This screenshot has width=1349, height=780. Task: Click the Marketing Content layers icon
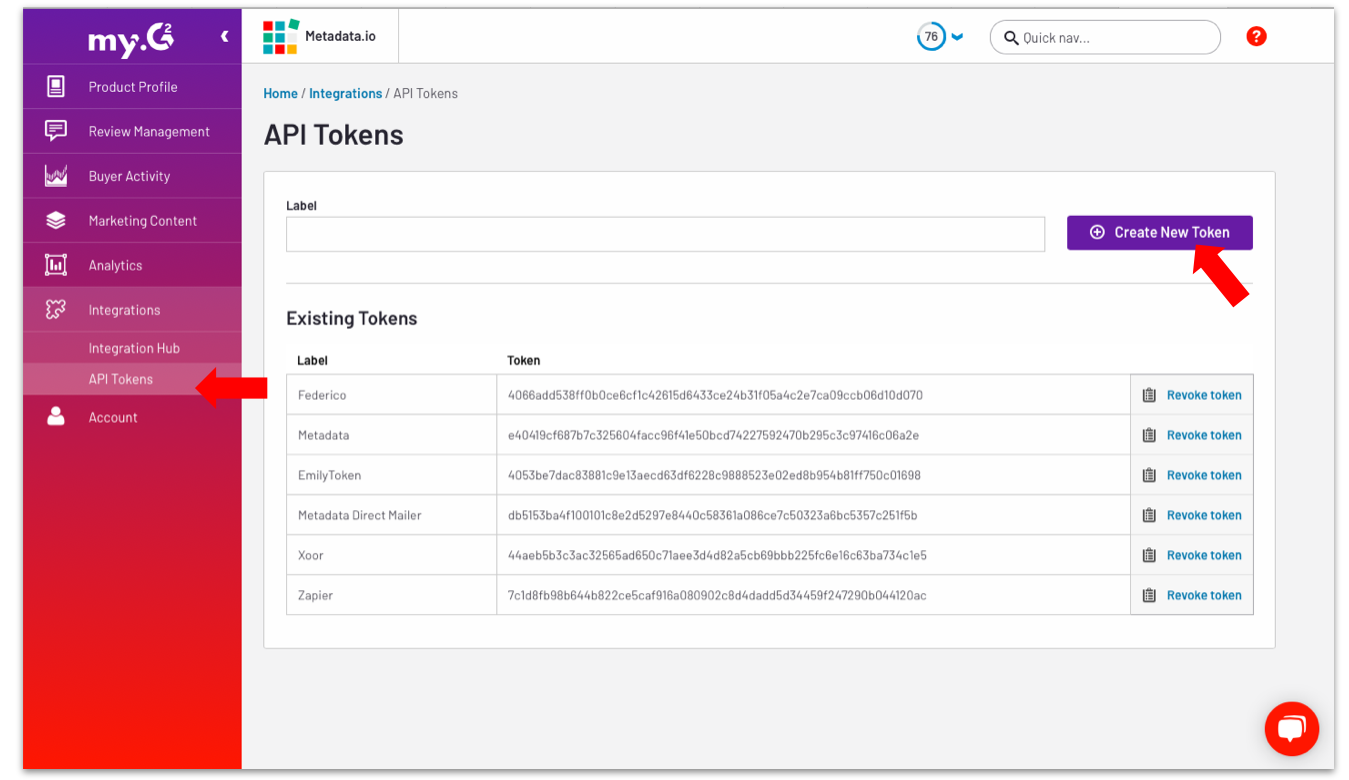point(56,220)
